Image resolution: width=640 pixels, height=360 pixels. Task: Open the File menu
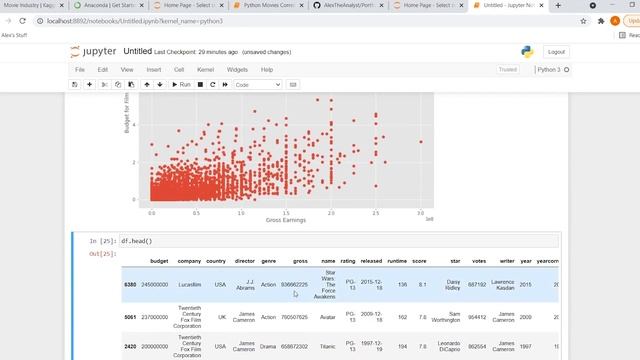(80, 70)
